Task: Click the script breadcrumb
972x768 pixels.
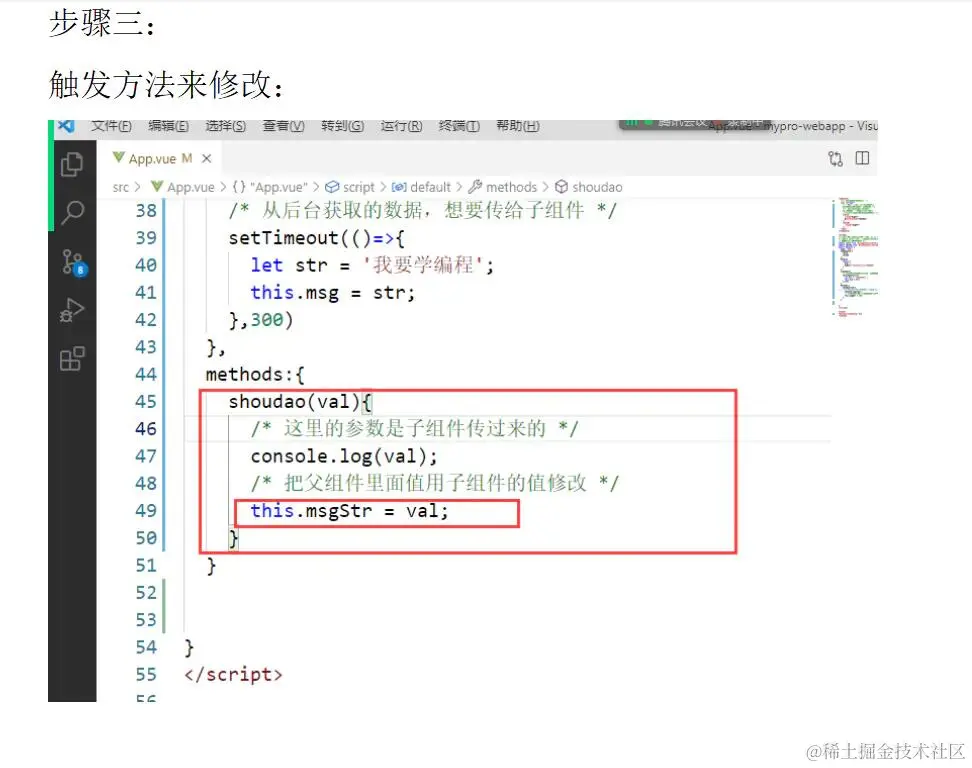Action: point(350,187)
